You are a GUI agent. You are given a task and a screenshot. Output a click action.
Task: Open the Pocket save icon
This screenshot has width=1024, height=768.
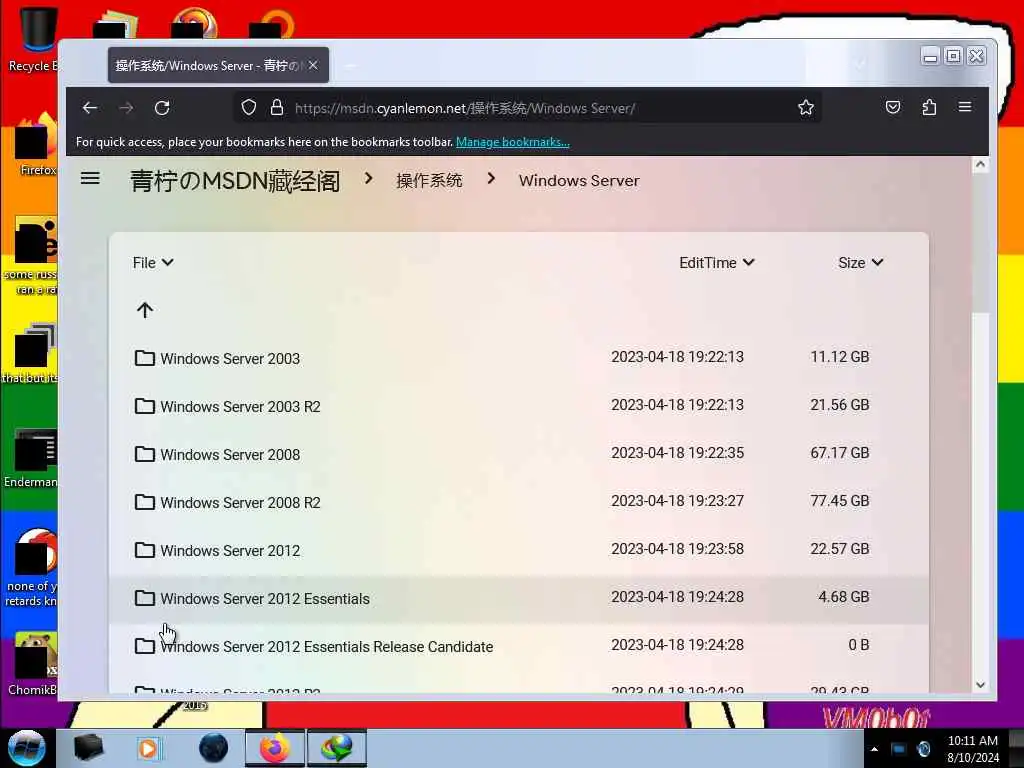pyautogui.click(x=893, y=107)
